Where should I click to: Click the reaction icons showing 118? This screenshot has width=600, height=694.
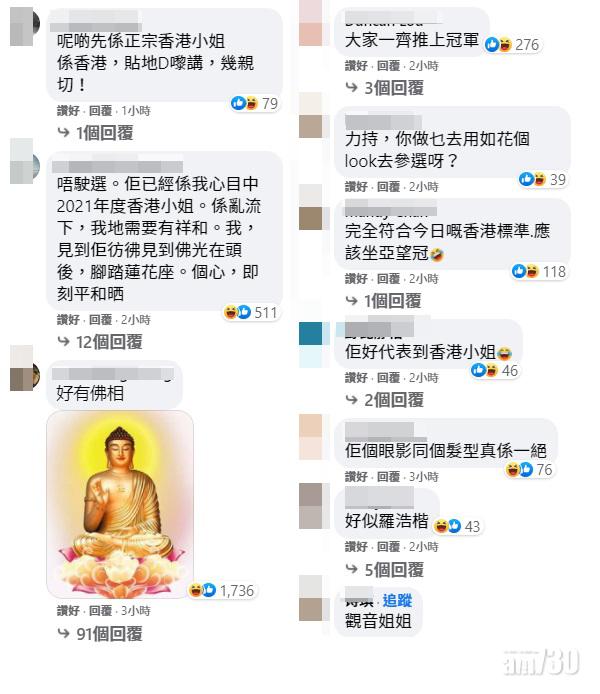coord(539,271)
